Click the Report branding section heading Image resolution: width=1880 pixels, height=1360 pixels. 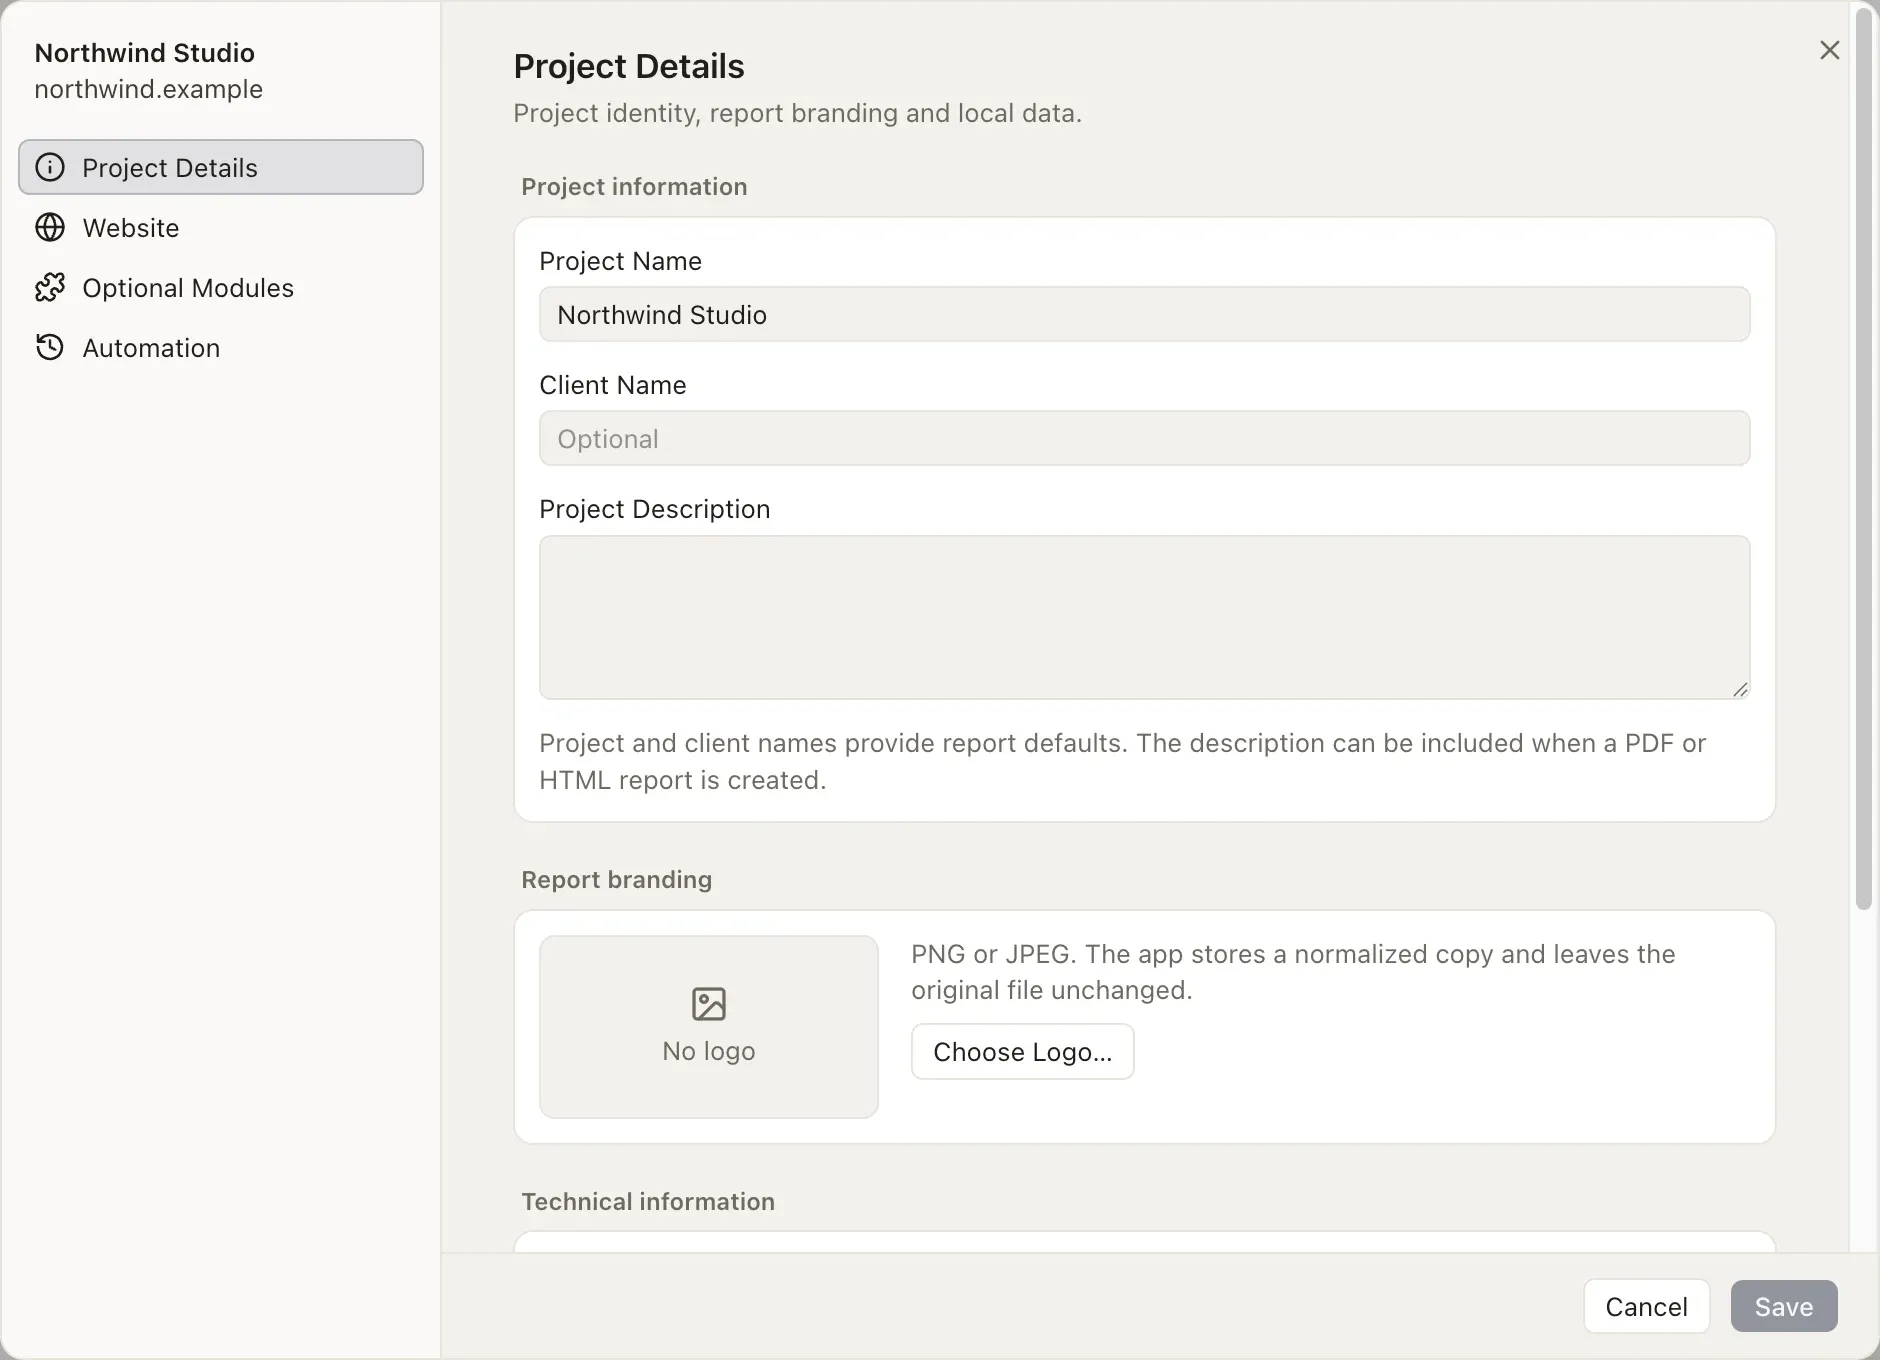pyautogui.click(x=616, y=880)
